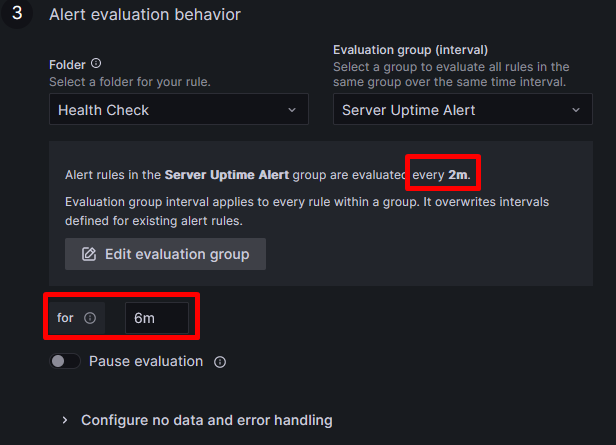Screen dimensions: 616x445
Task: Click the Pause evaluation label
Action: 146,361
